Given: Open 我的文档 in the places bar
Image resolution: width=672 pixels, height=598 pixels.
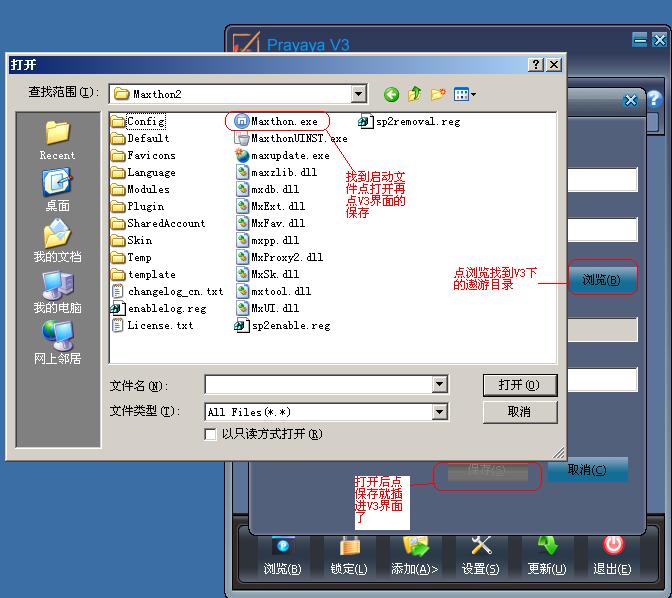Looking at the screenshot, I should tap(57, 241).
